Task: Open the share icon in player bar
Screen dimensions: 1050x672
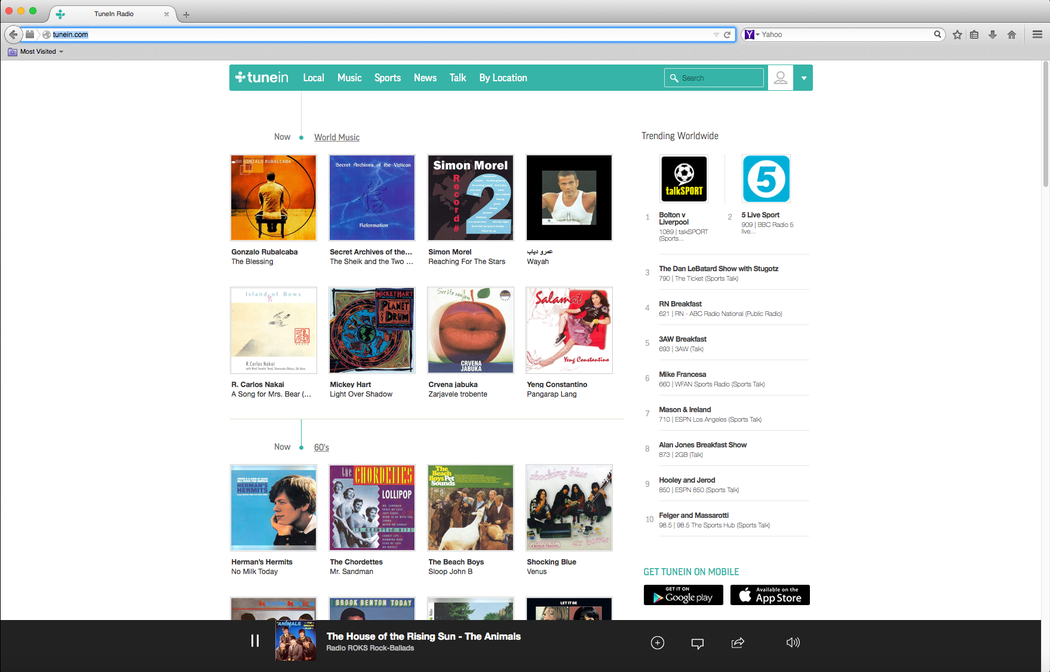Action: point(738,643)
